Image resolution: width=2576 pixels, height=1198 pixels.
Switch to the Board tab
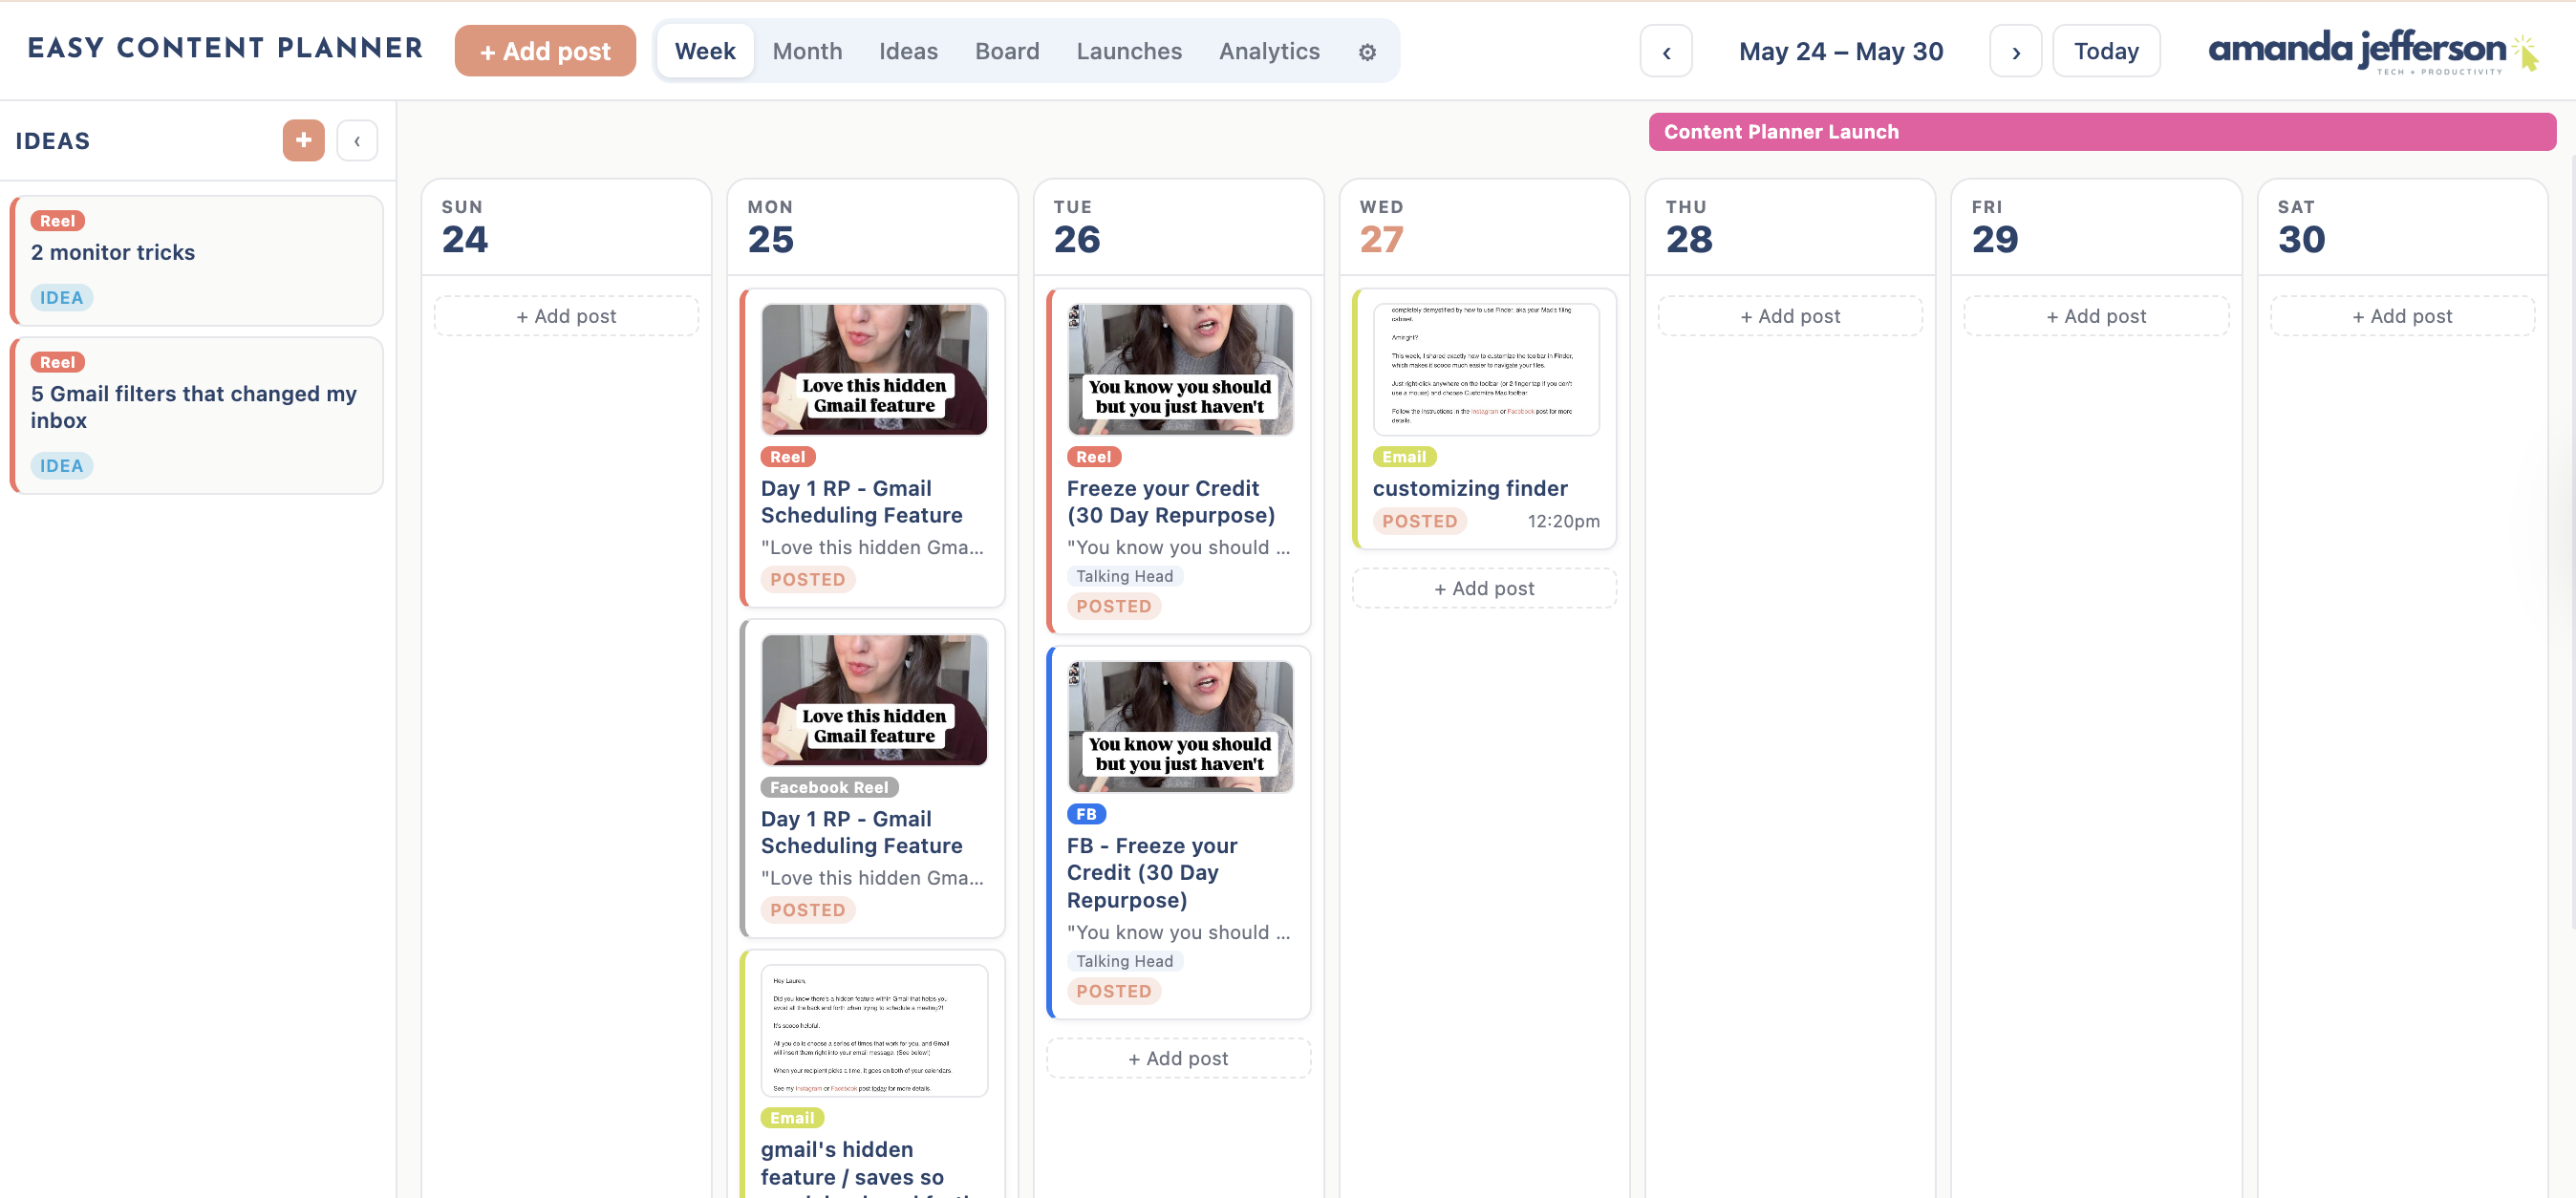pos(1007,51)
